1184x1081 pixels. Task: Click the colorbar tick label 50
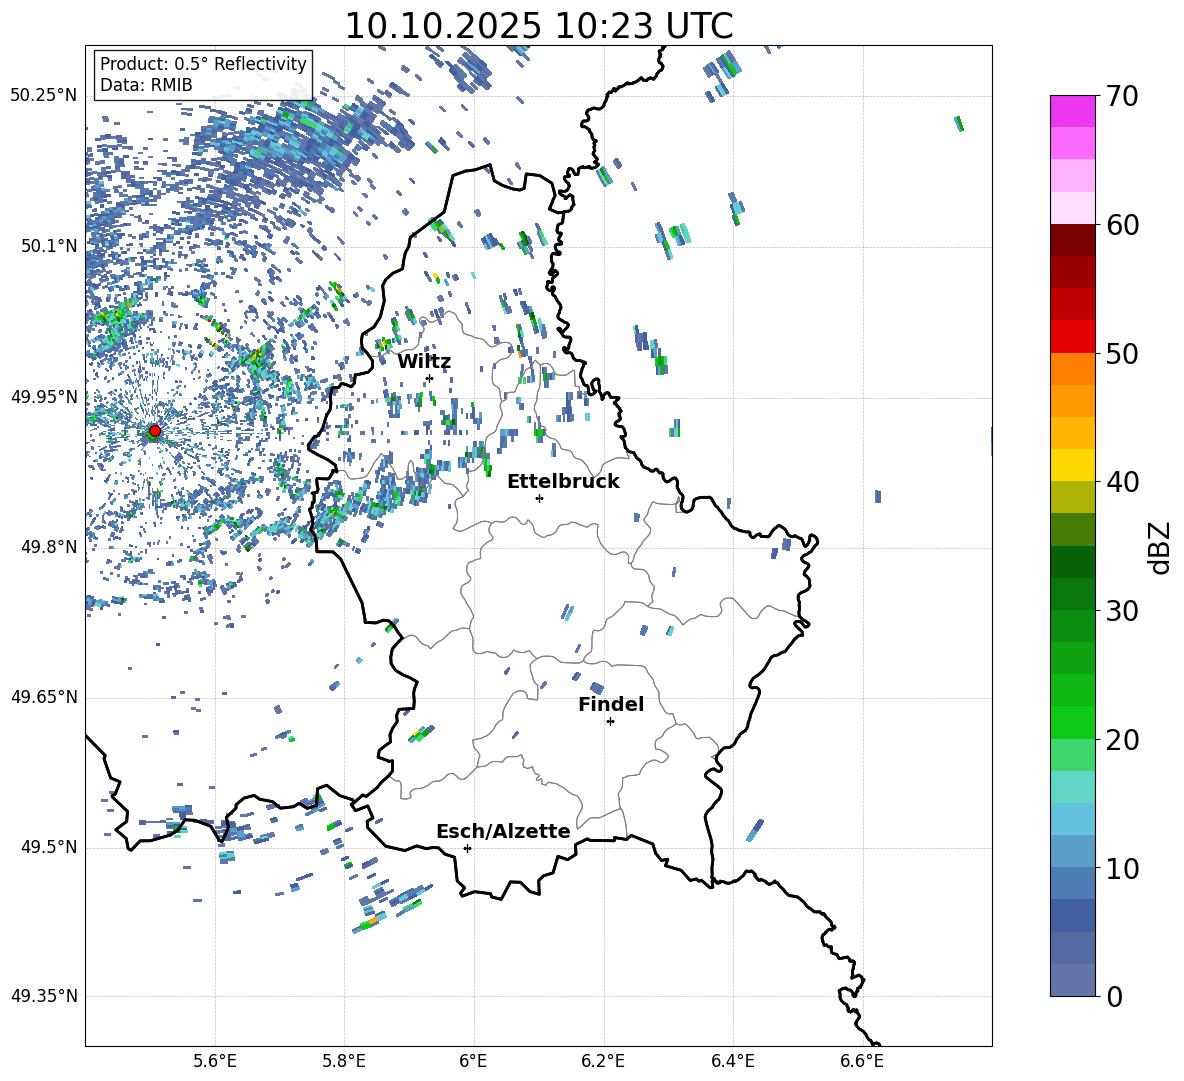point(1122,354)
